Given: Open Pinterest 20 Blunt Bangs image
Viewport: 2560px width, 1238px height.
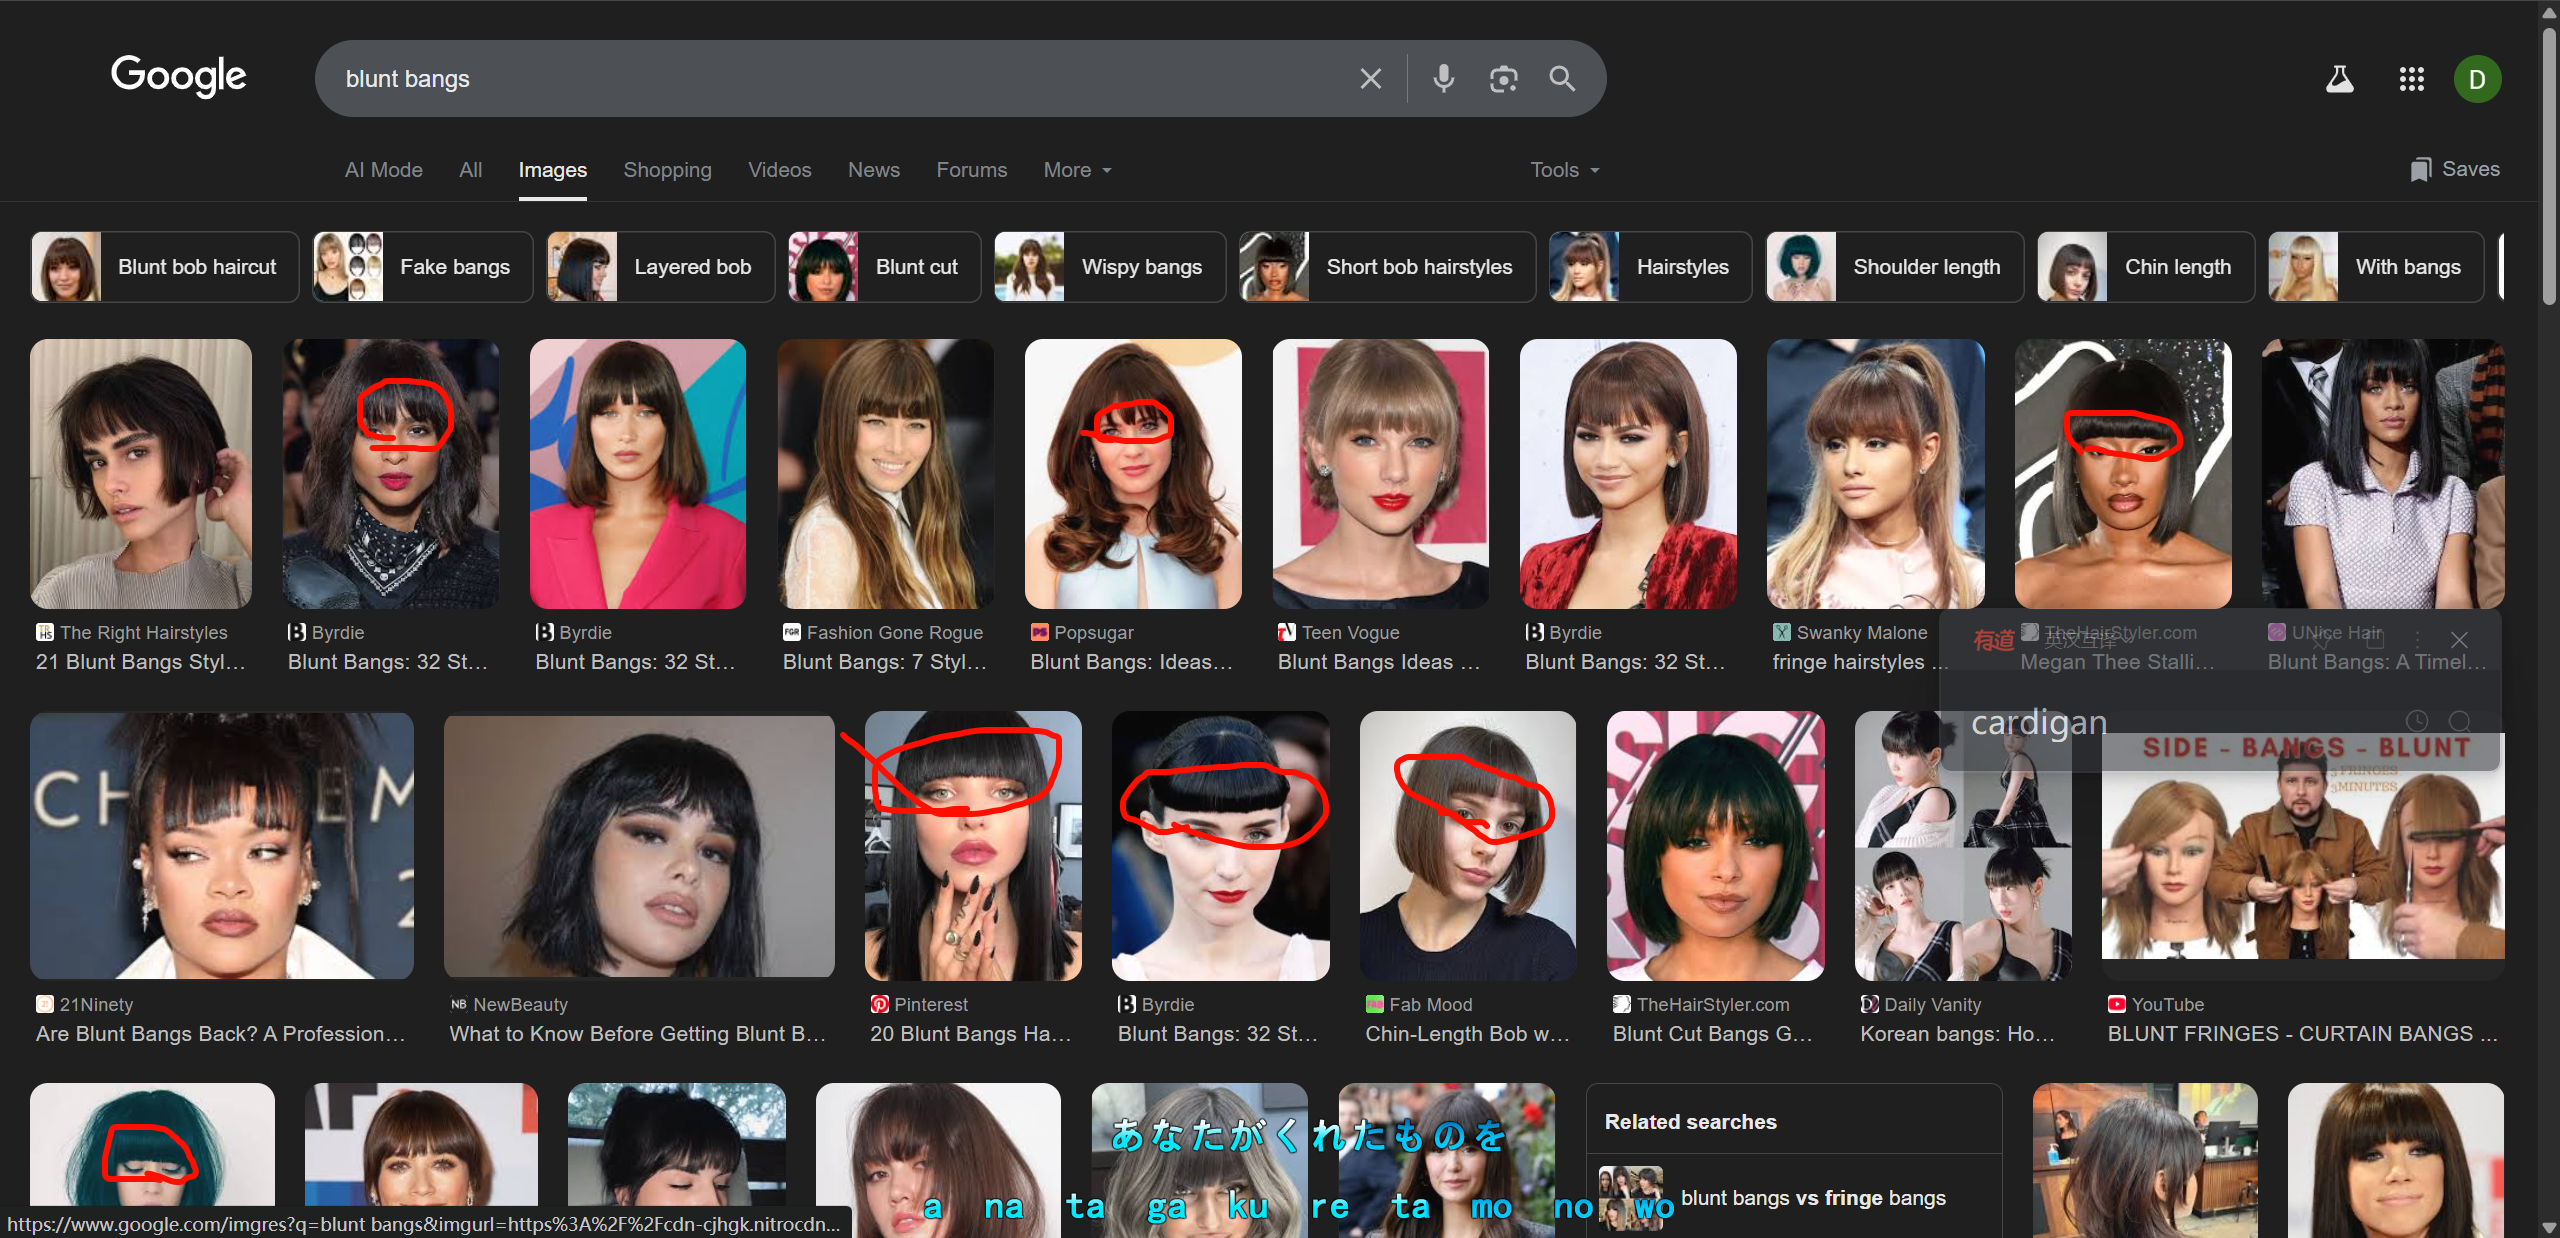Looking at the screenshot, I should tap(973, 846).
